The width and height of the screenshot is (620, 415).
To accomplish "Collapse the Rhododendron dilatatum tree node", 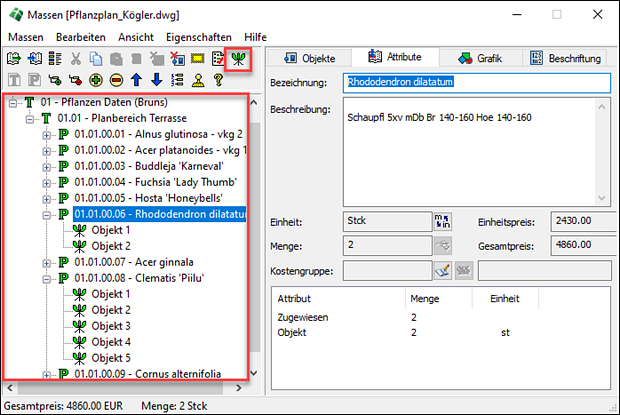I will [47, 214].
